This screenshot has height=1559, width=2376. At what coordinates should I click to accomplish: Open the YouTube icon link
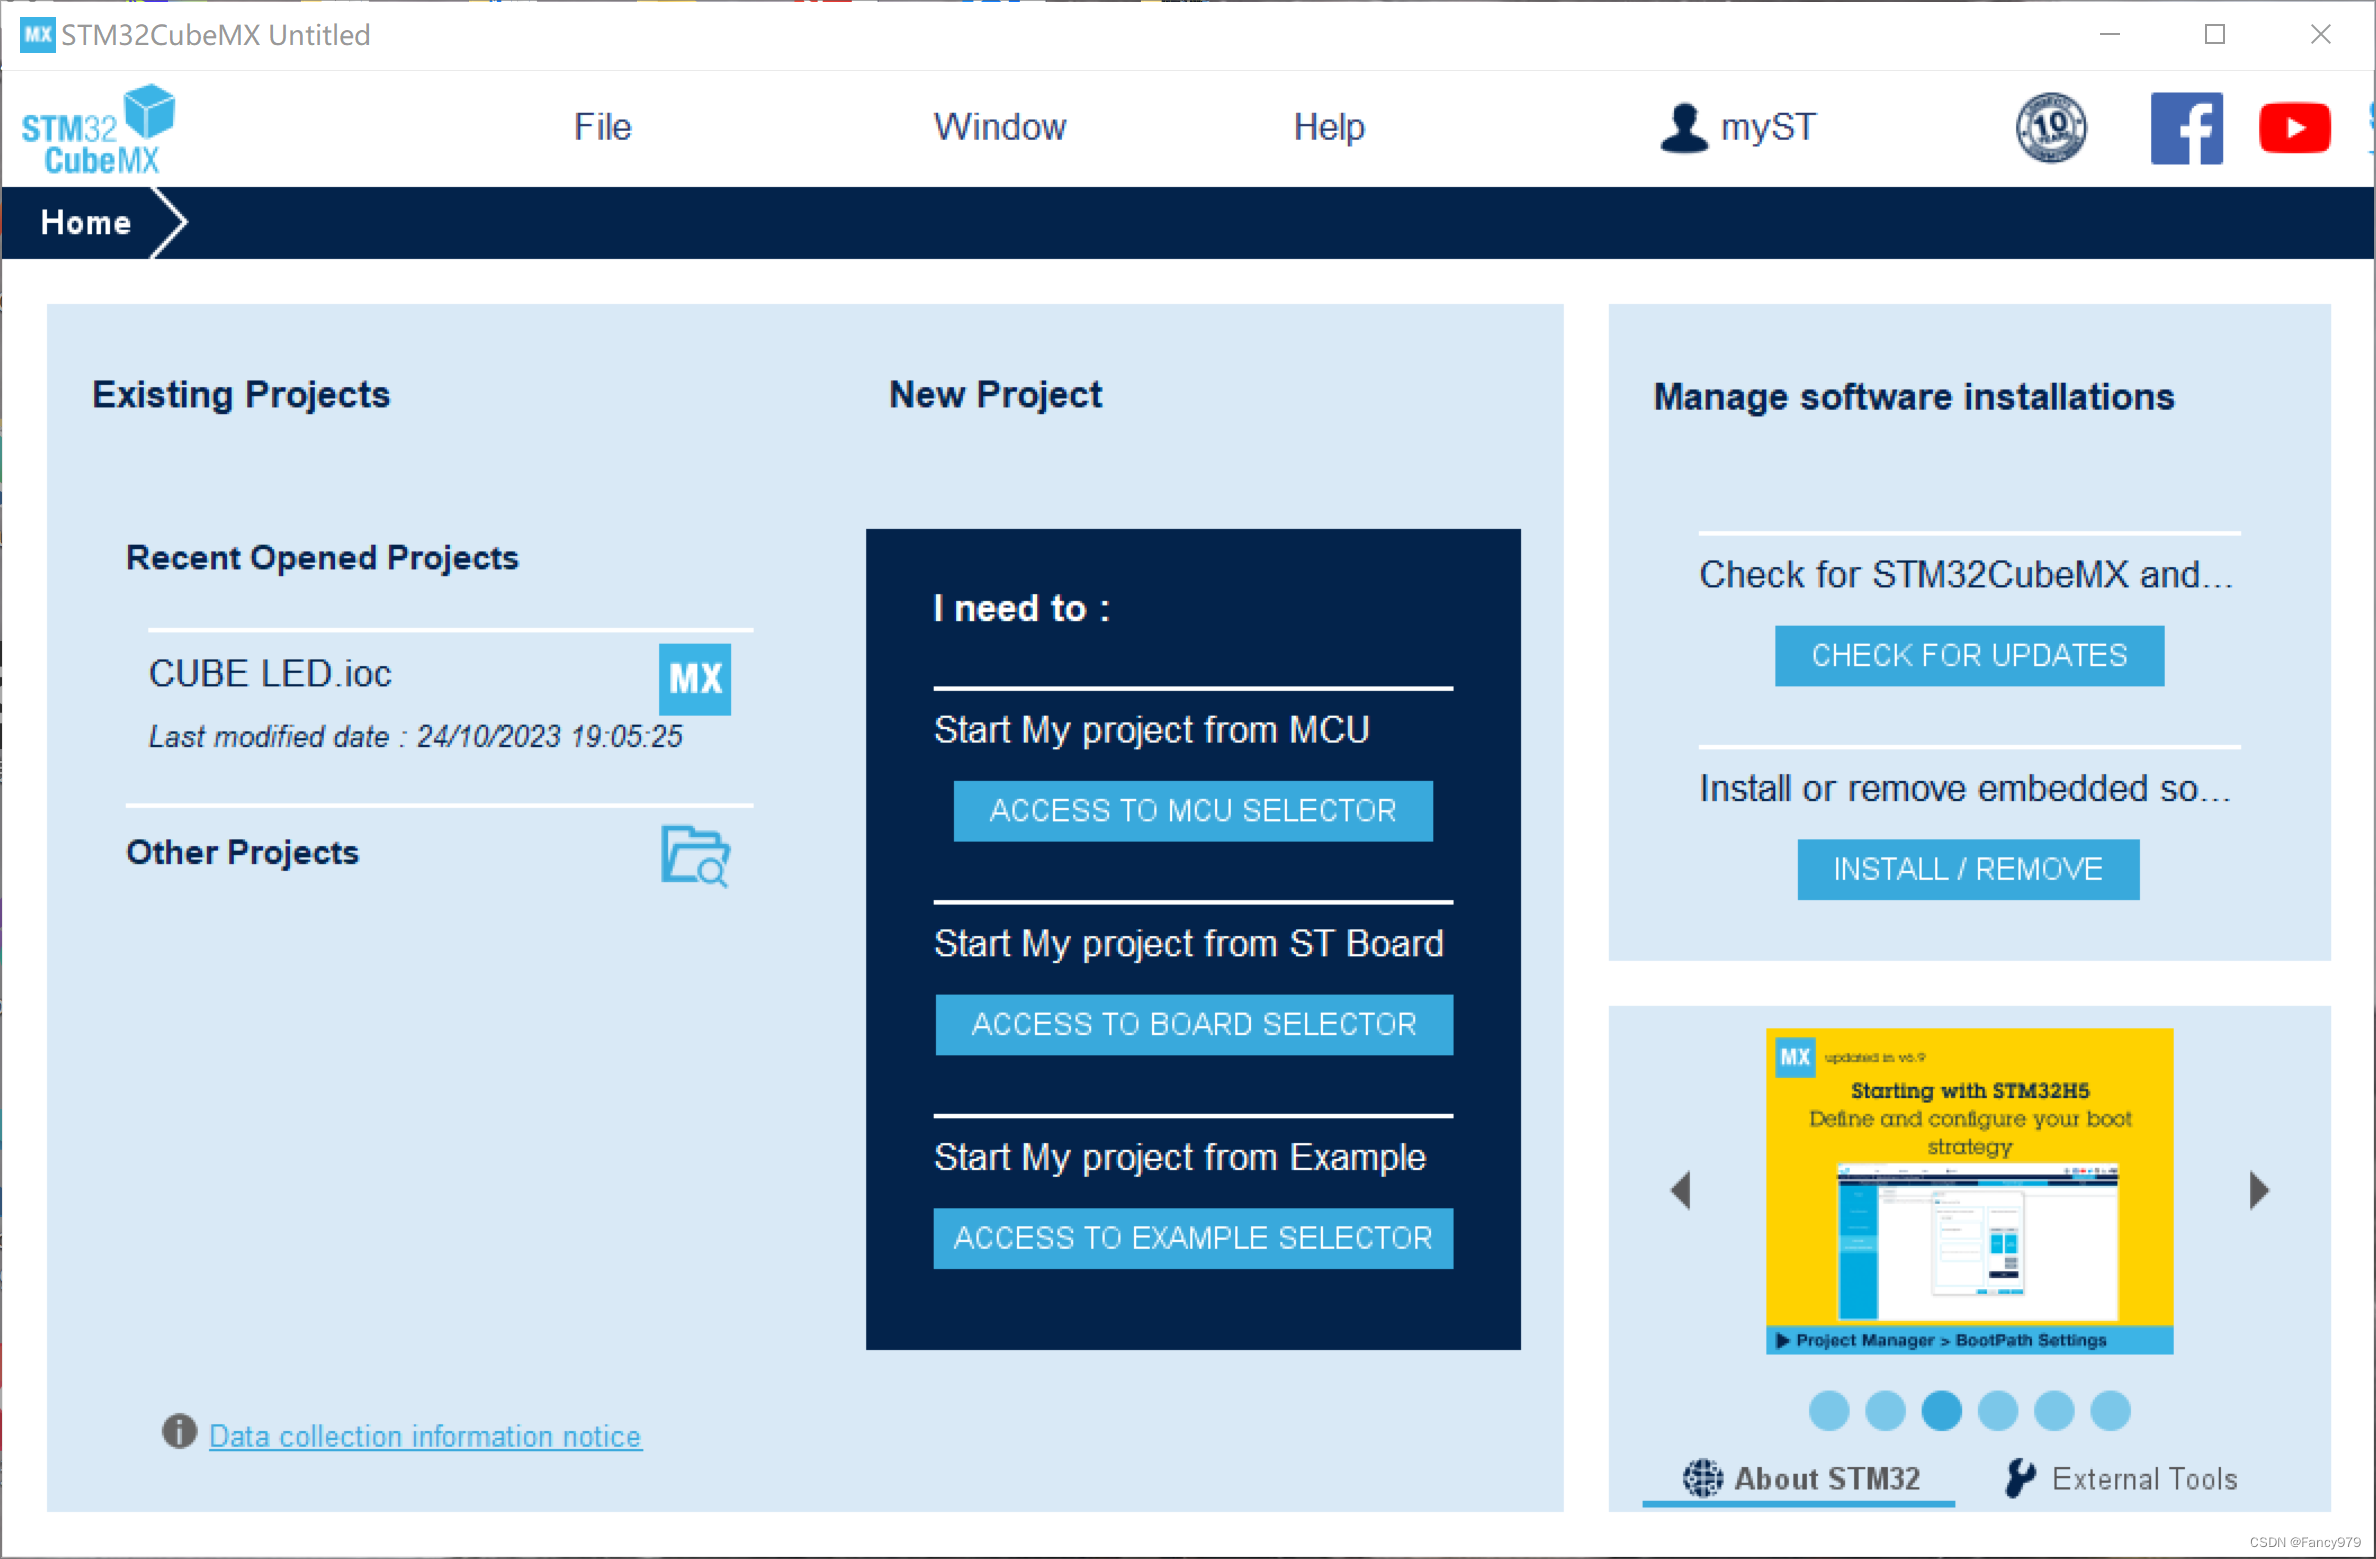pos(2294,128)
